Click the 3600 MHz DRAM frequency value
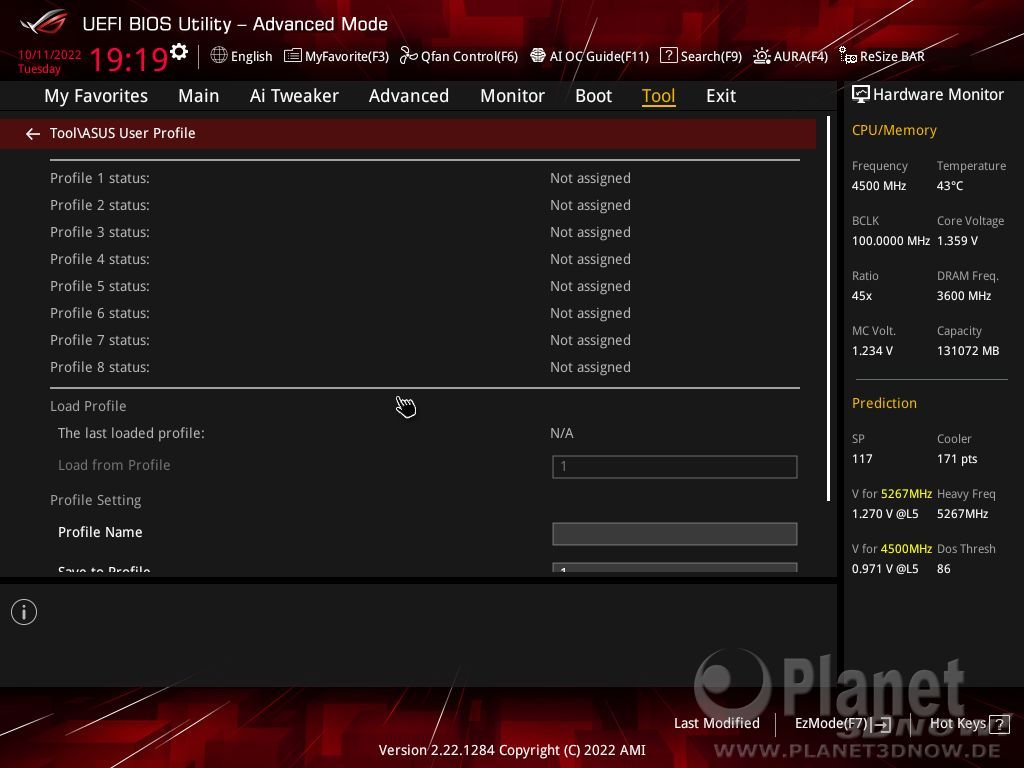Viewport: 1024px width, 768px height. pyautogui.click(x=964, y=296)
